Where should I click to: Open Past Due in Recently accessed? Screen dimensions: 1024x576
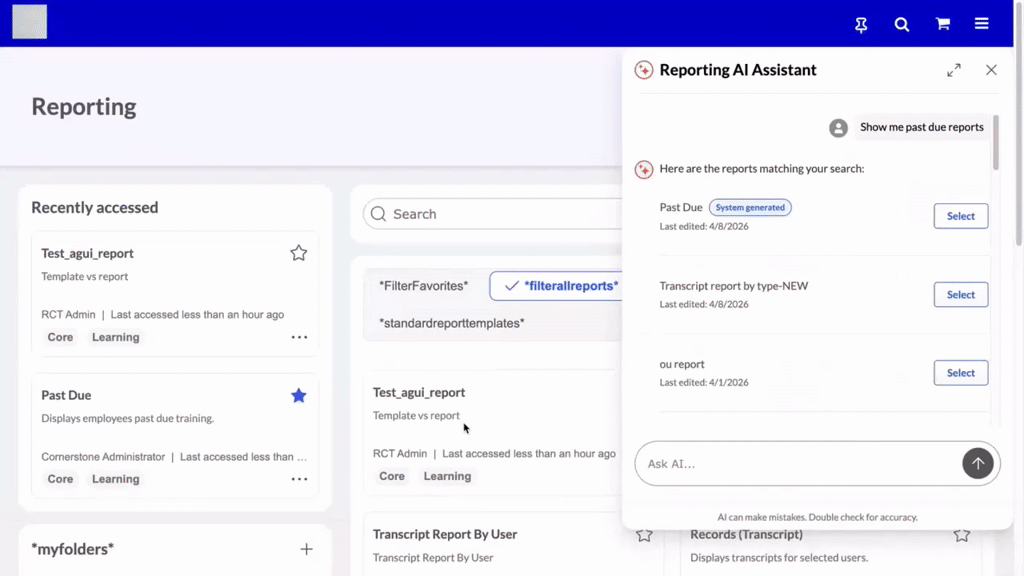click(x=66, y=395)
